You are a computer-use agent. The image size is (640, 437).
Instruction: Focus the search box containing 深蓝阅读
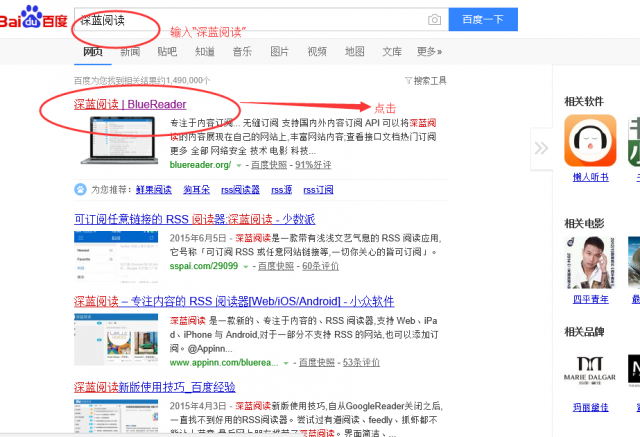[x=261, y=19]
